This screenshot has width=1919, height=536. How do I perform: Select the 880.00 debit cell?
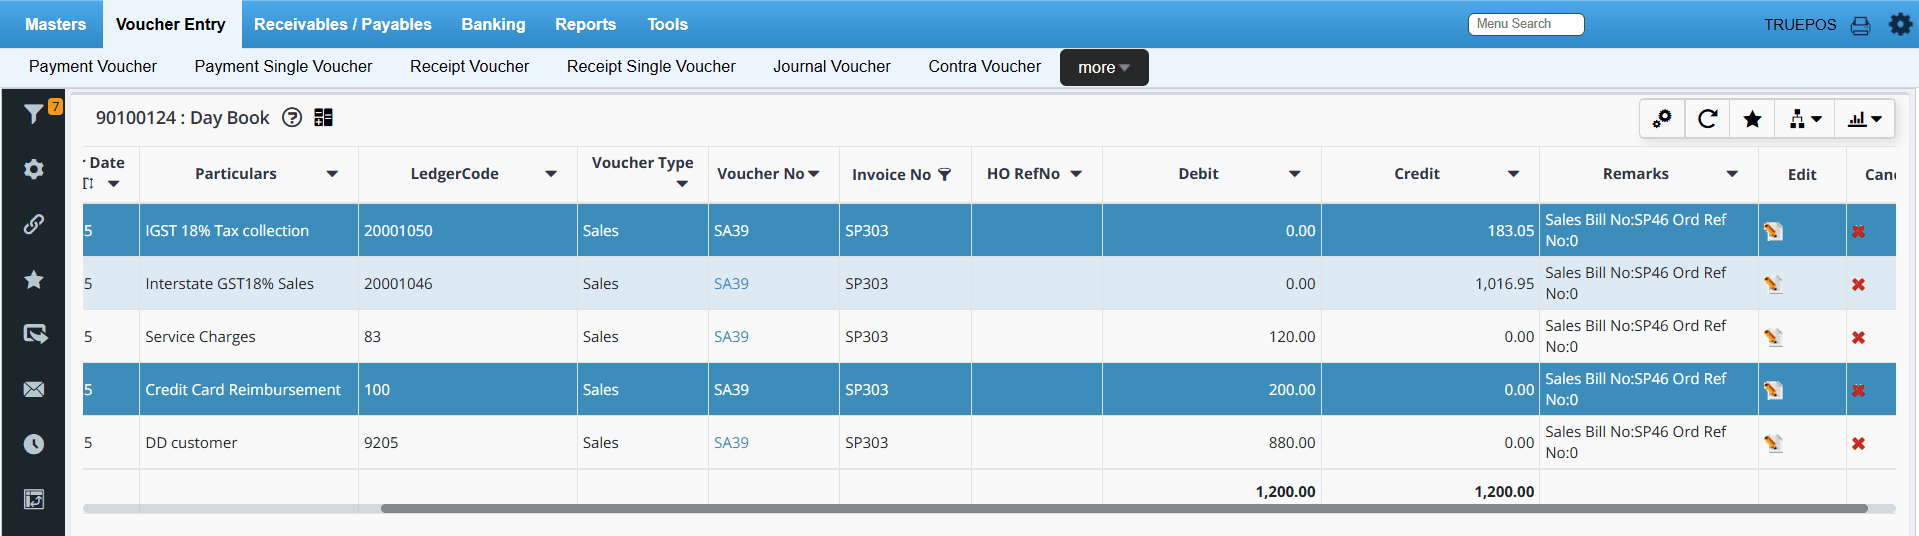click(x=1212, y=443)
